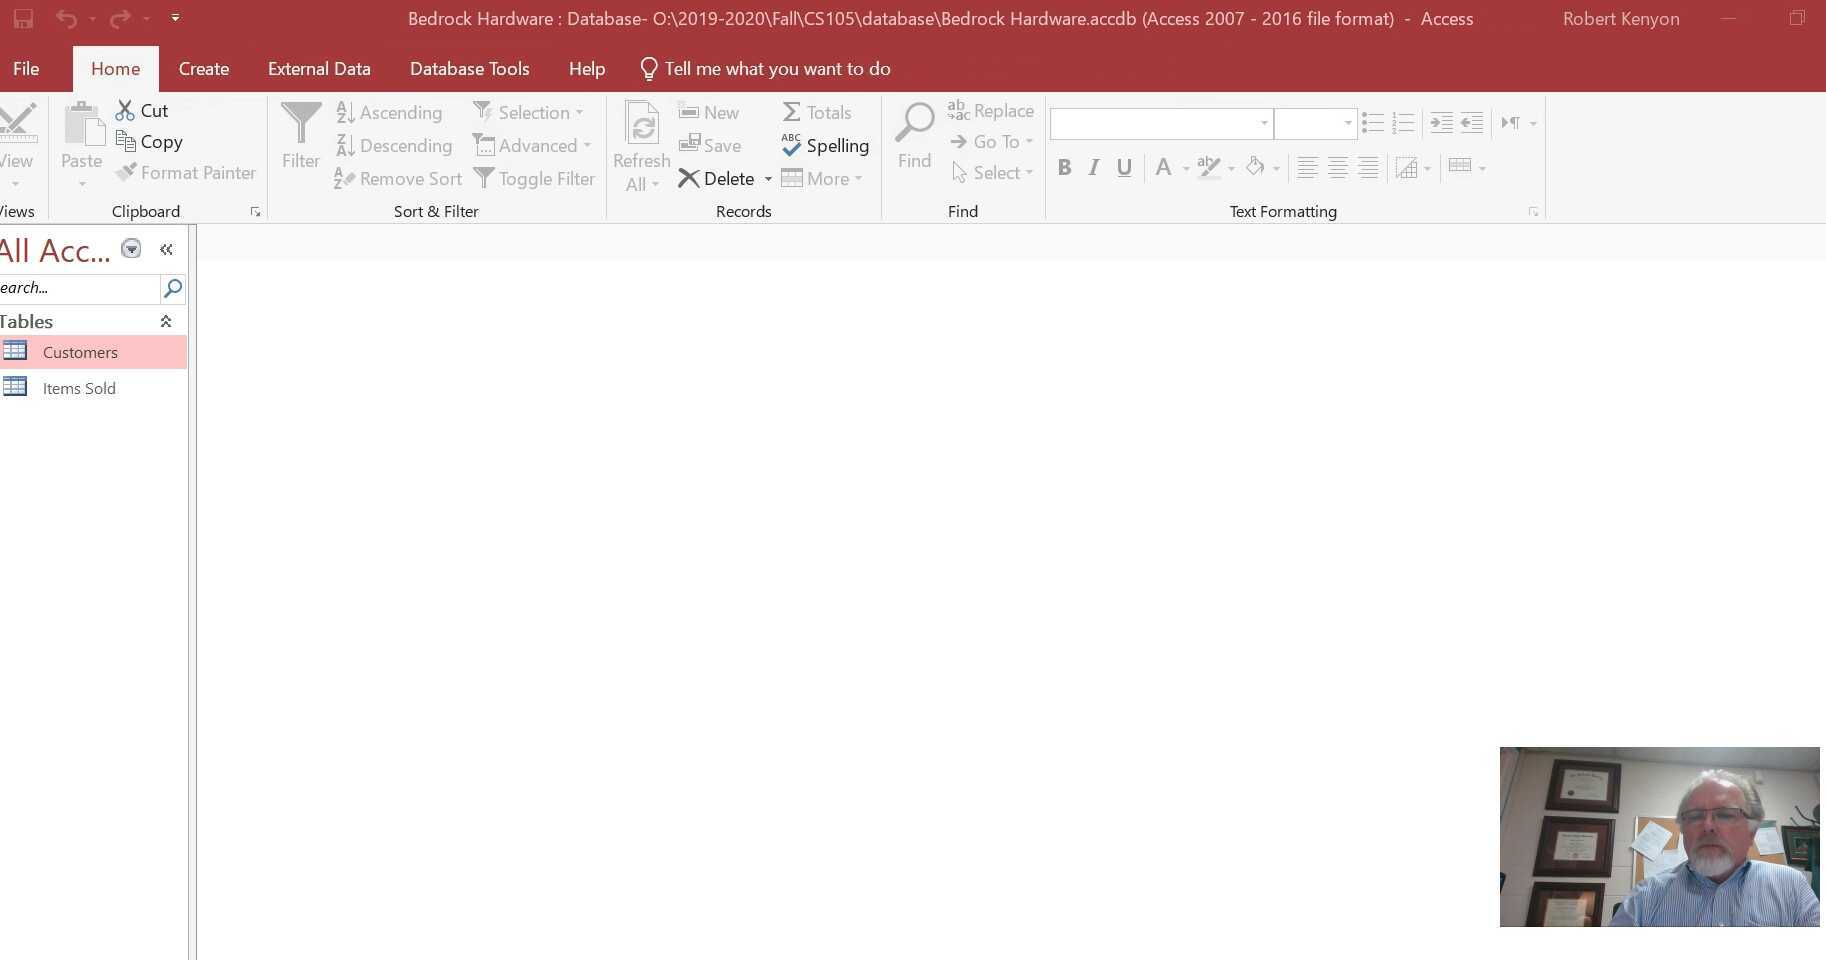Open the Selection filter dropdown

[x=528, y=112]
